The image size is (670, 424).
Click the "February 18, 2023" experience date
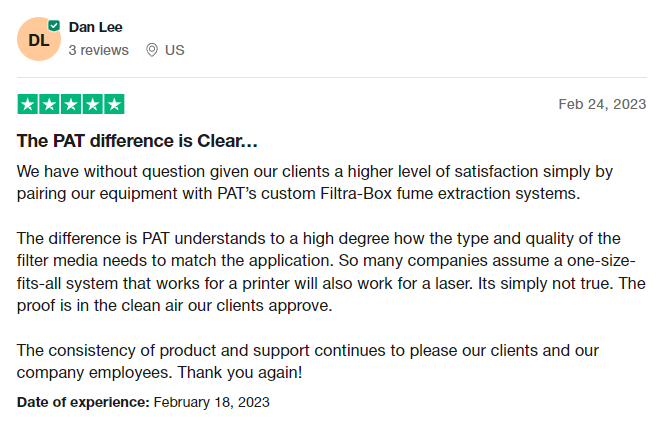click(x=211, y=402)
